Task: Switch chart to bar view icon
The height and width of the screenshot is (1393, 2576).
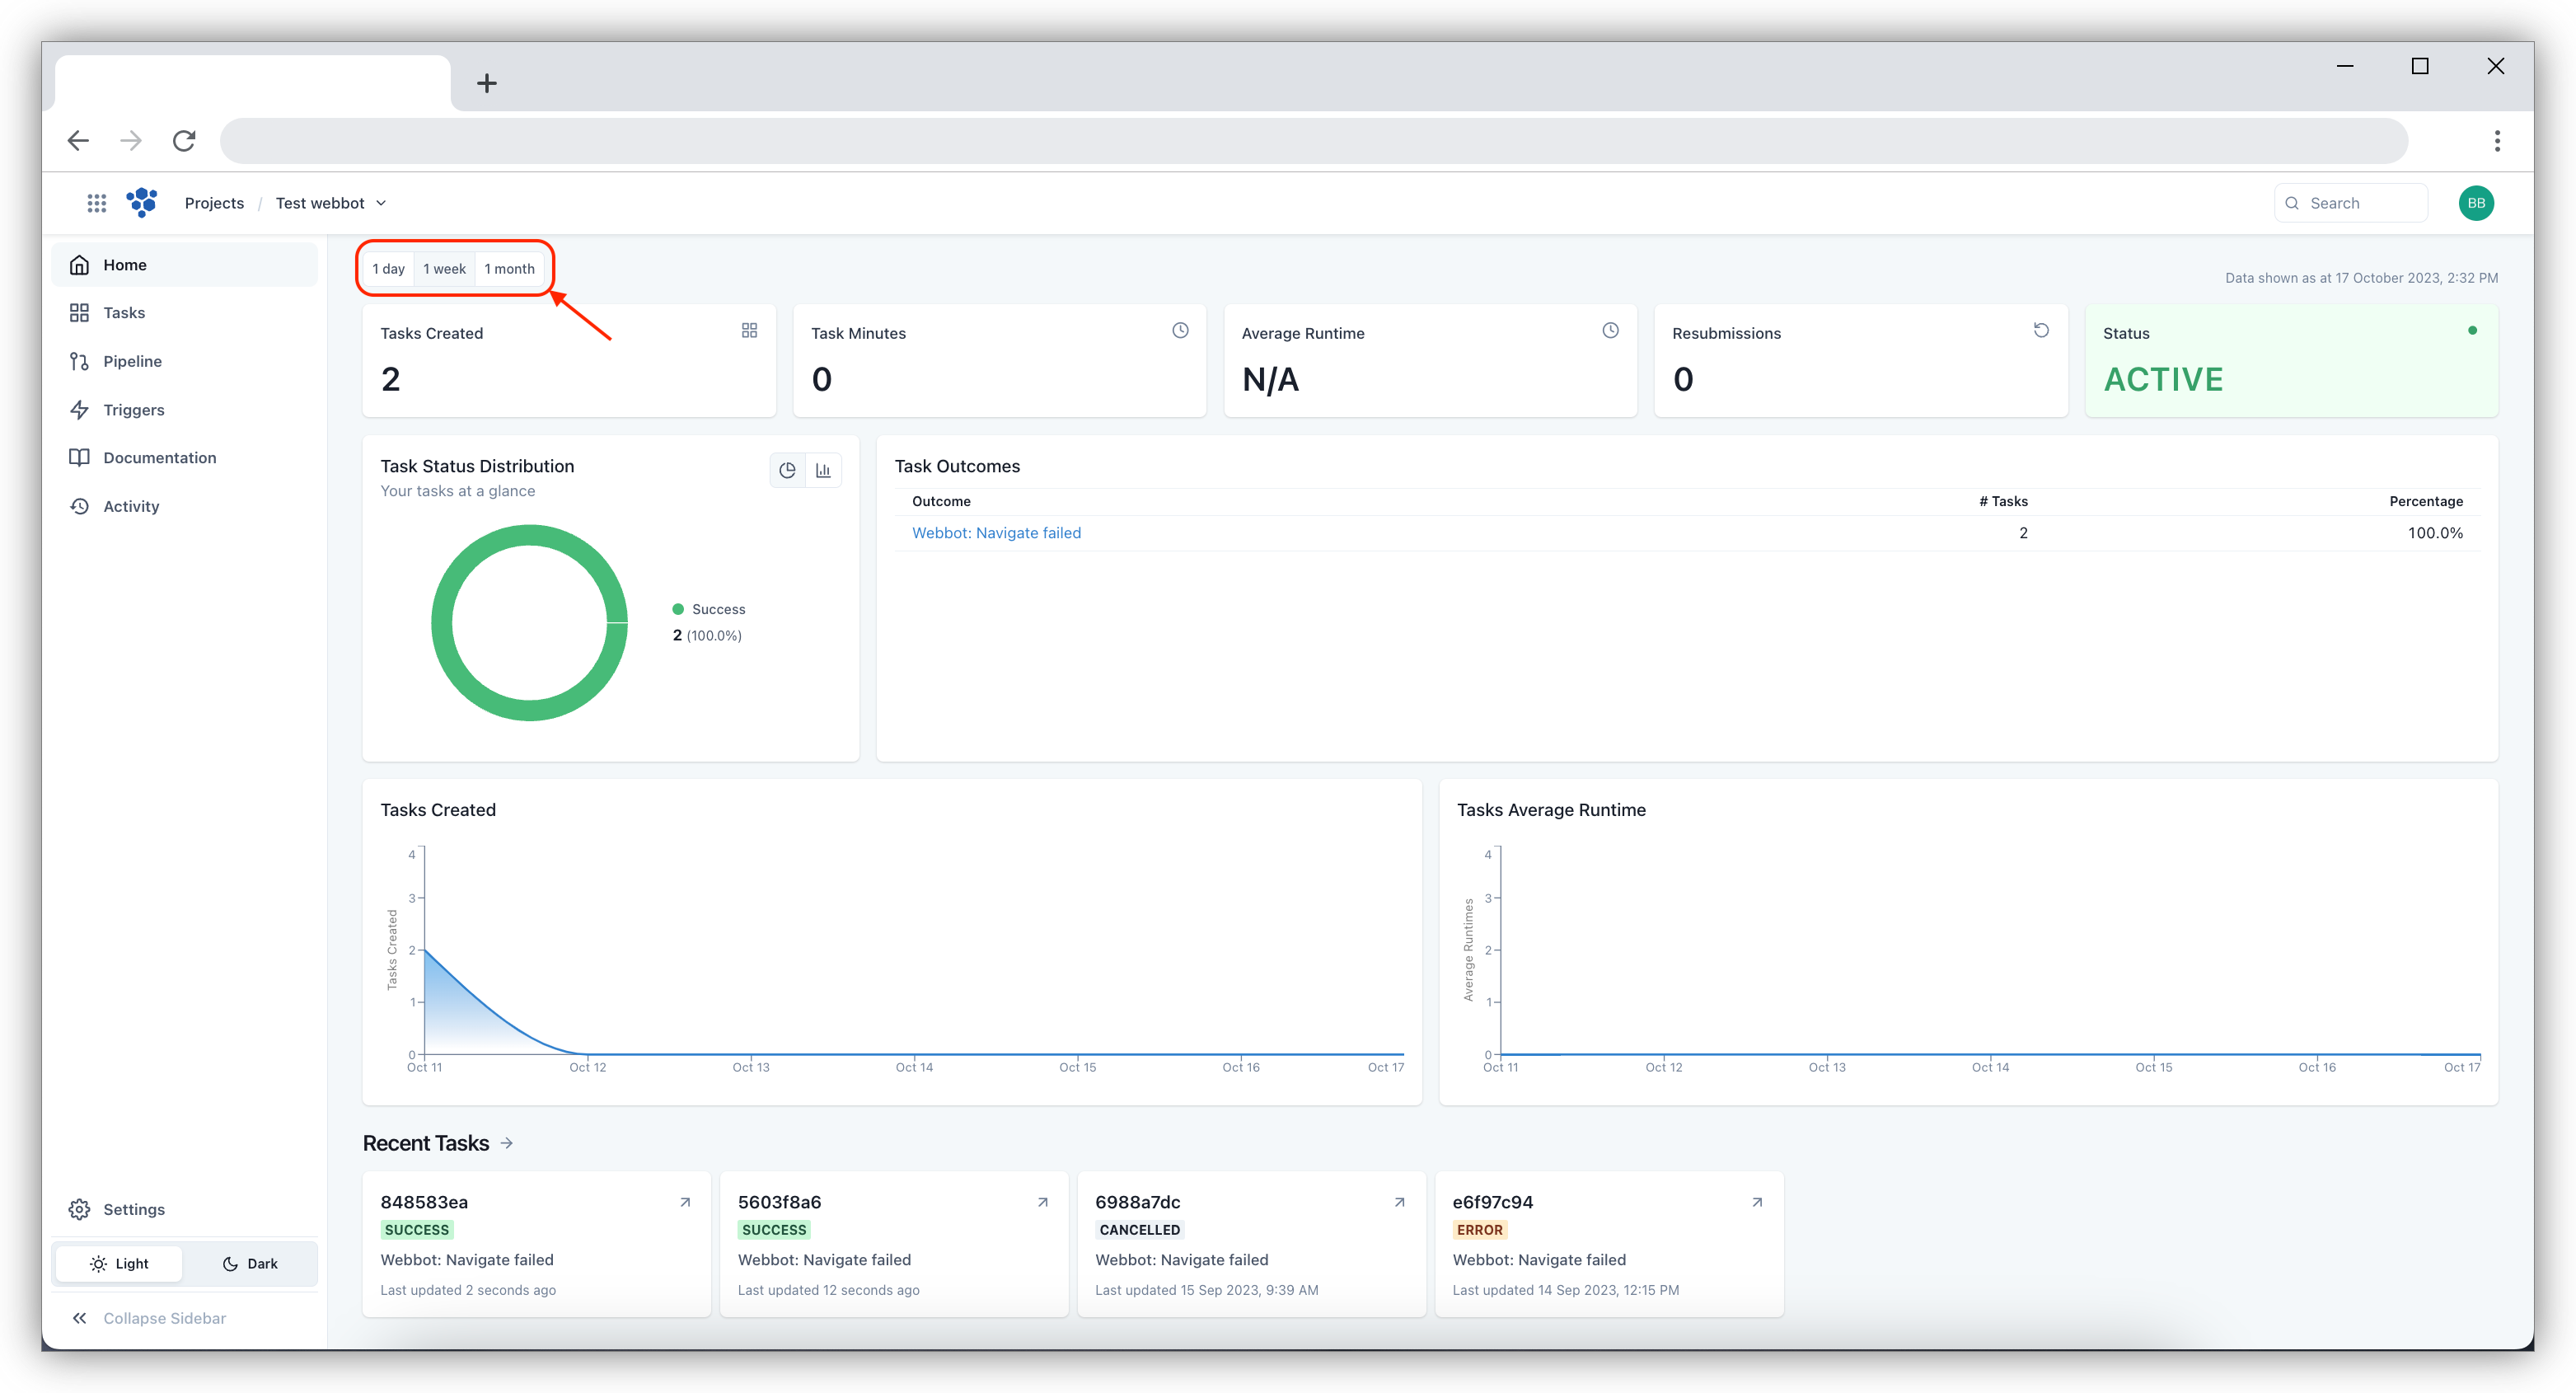Action: pos(823,470)
